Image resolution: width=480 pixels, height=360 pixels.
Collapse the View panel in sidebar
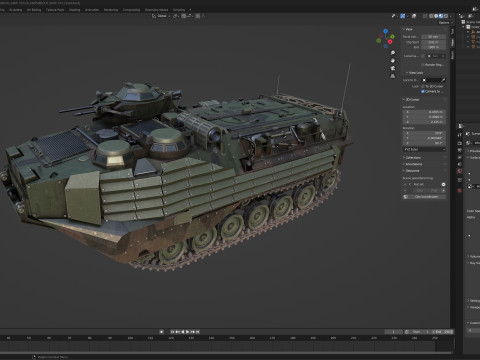pos(409,29)
